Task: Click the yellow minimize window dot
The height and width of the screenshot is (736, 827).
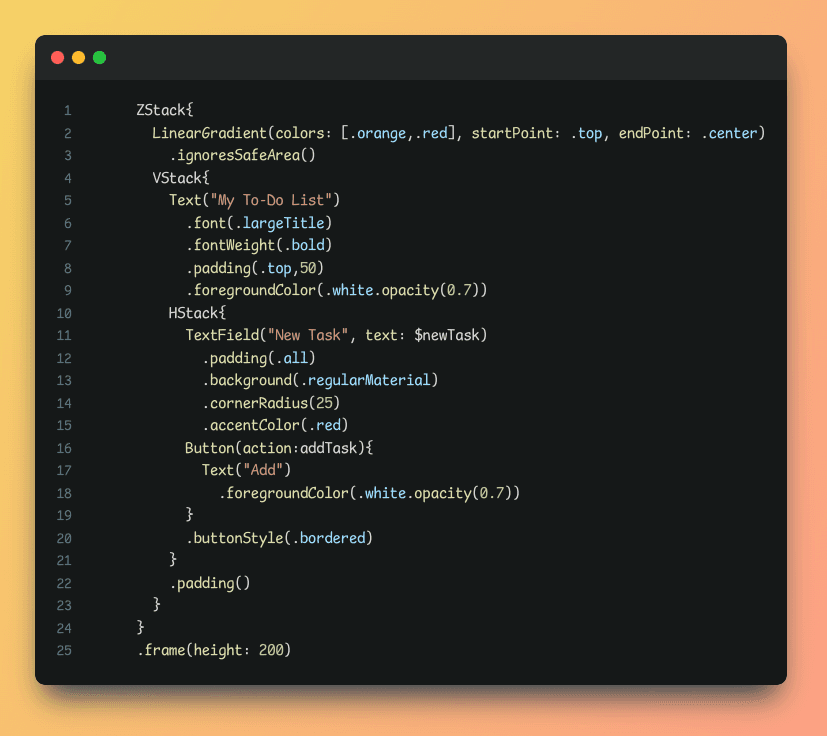Action: [x=79, y=58]
